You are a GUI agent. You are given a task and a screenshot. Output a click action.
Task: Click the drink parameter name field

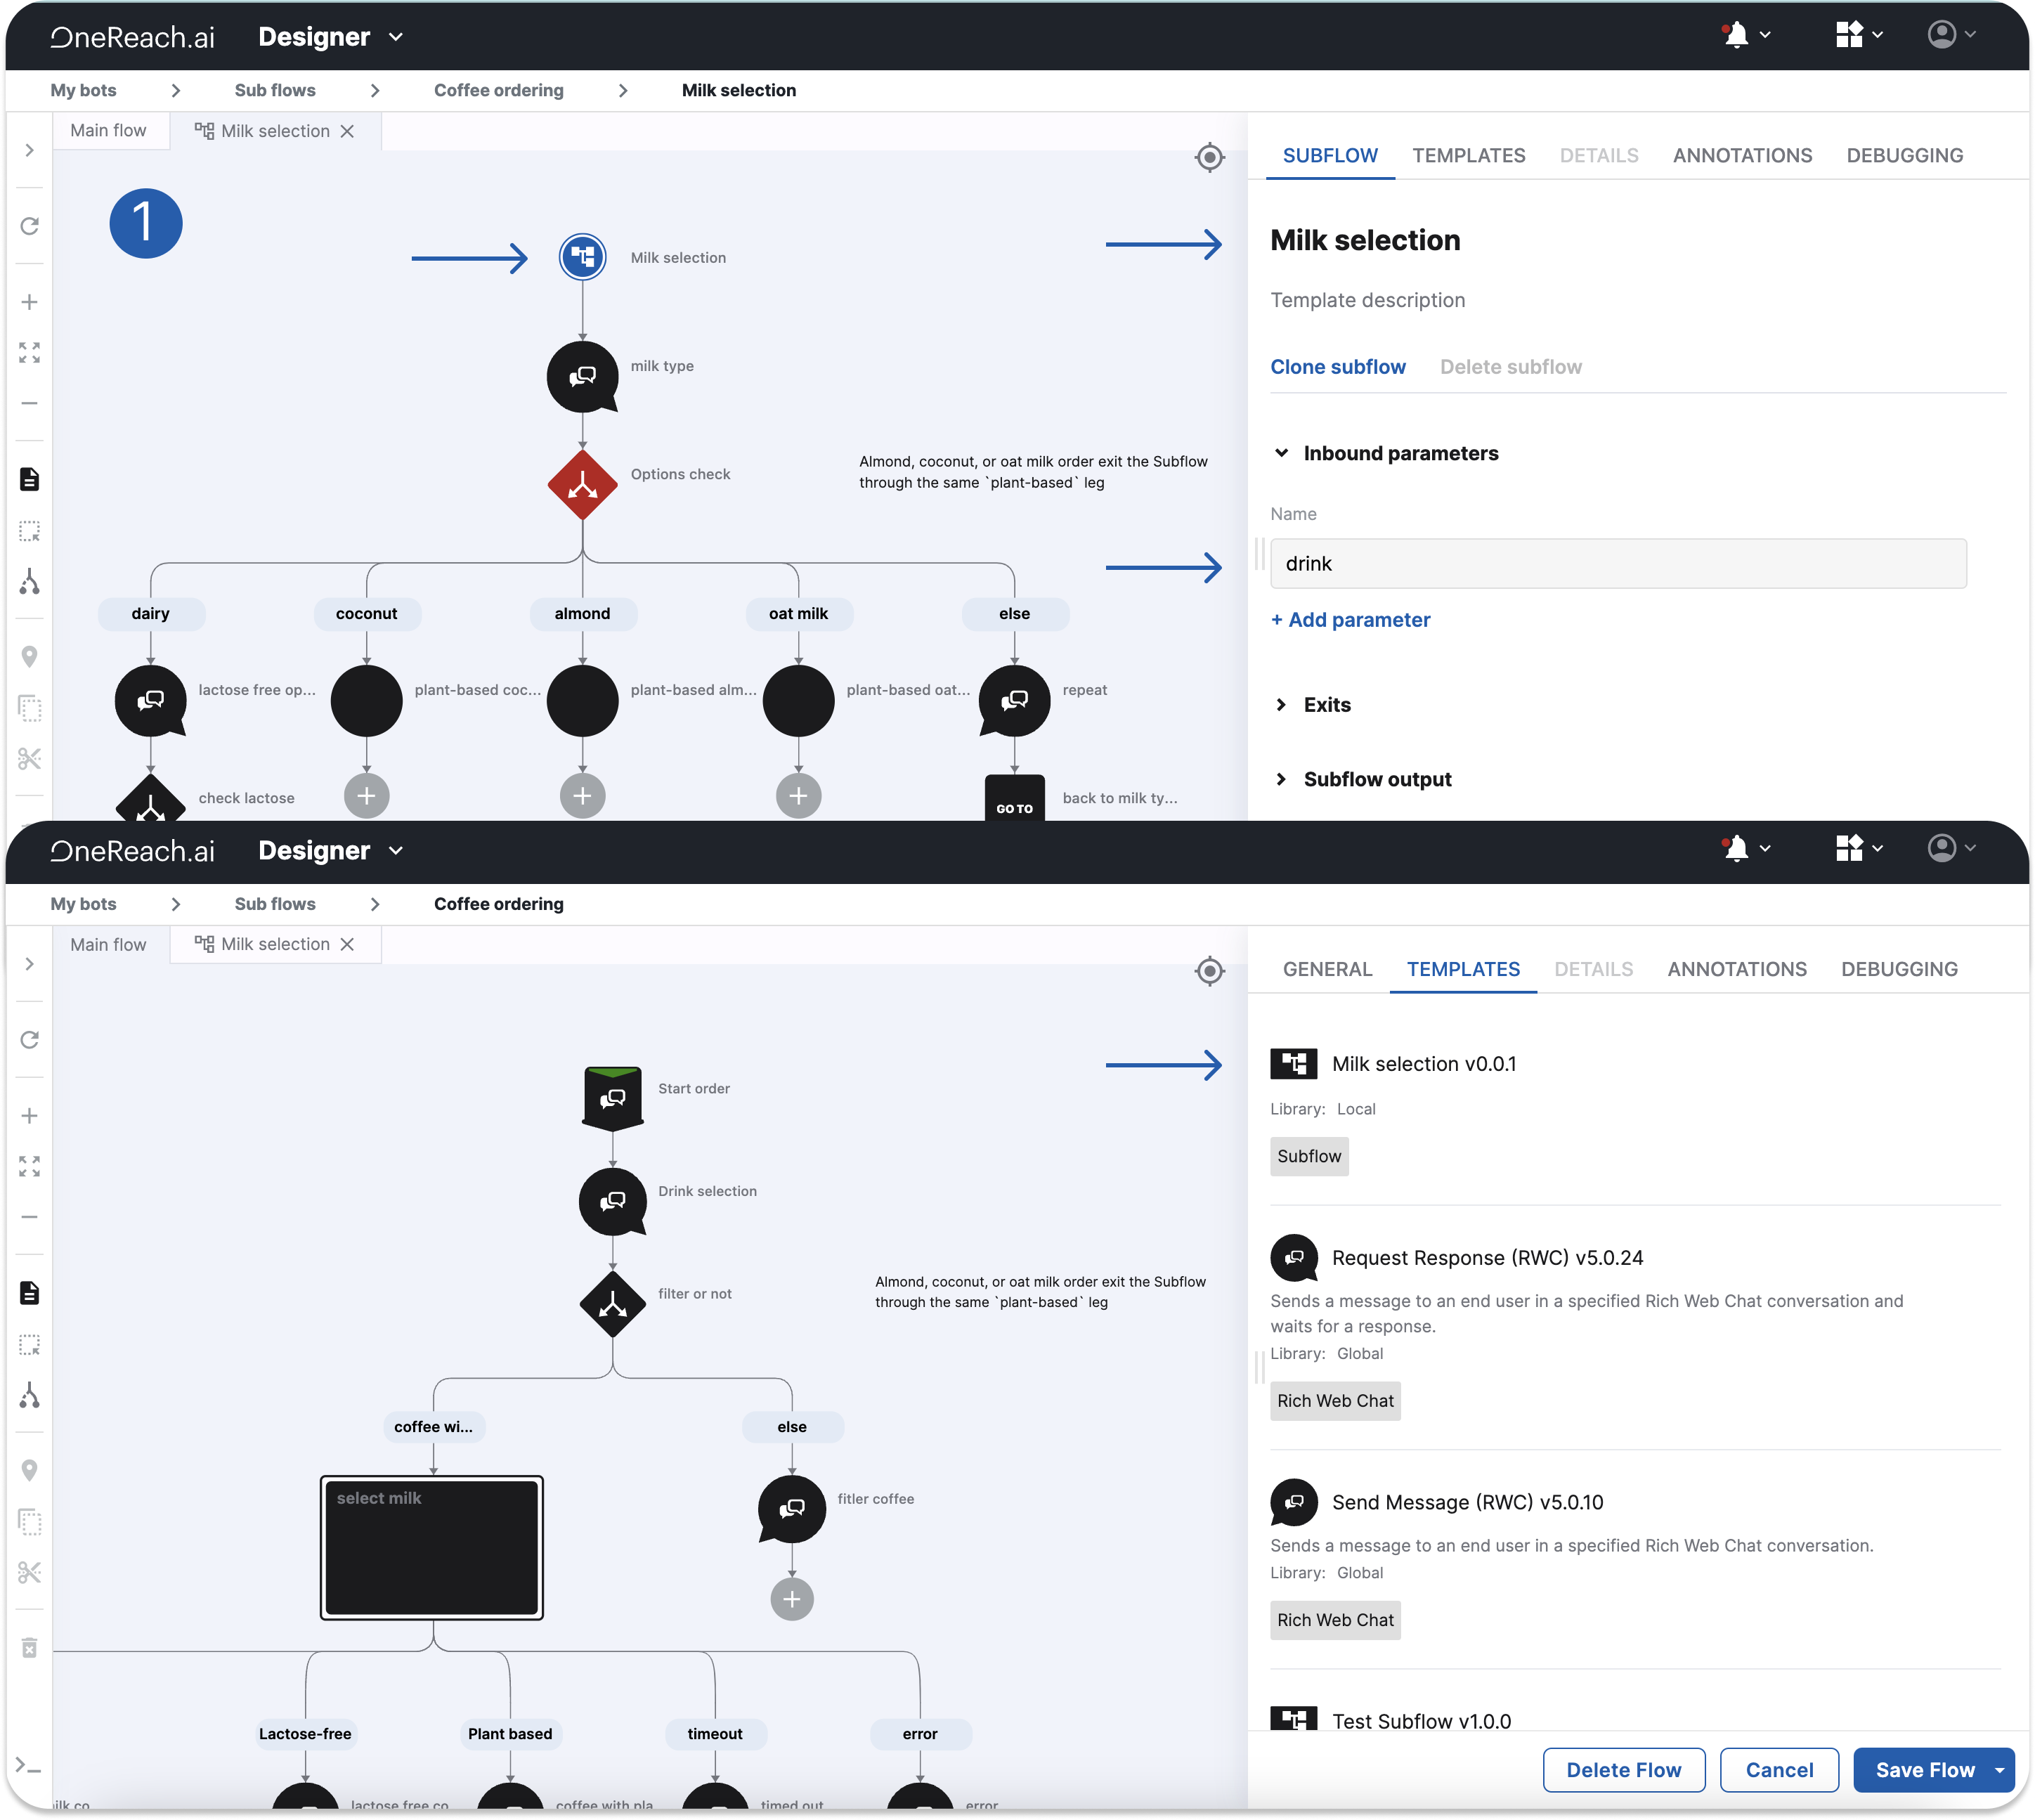click(x=1617, y=564)
